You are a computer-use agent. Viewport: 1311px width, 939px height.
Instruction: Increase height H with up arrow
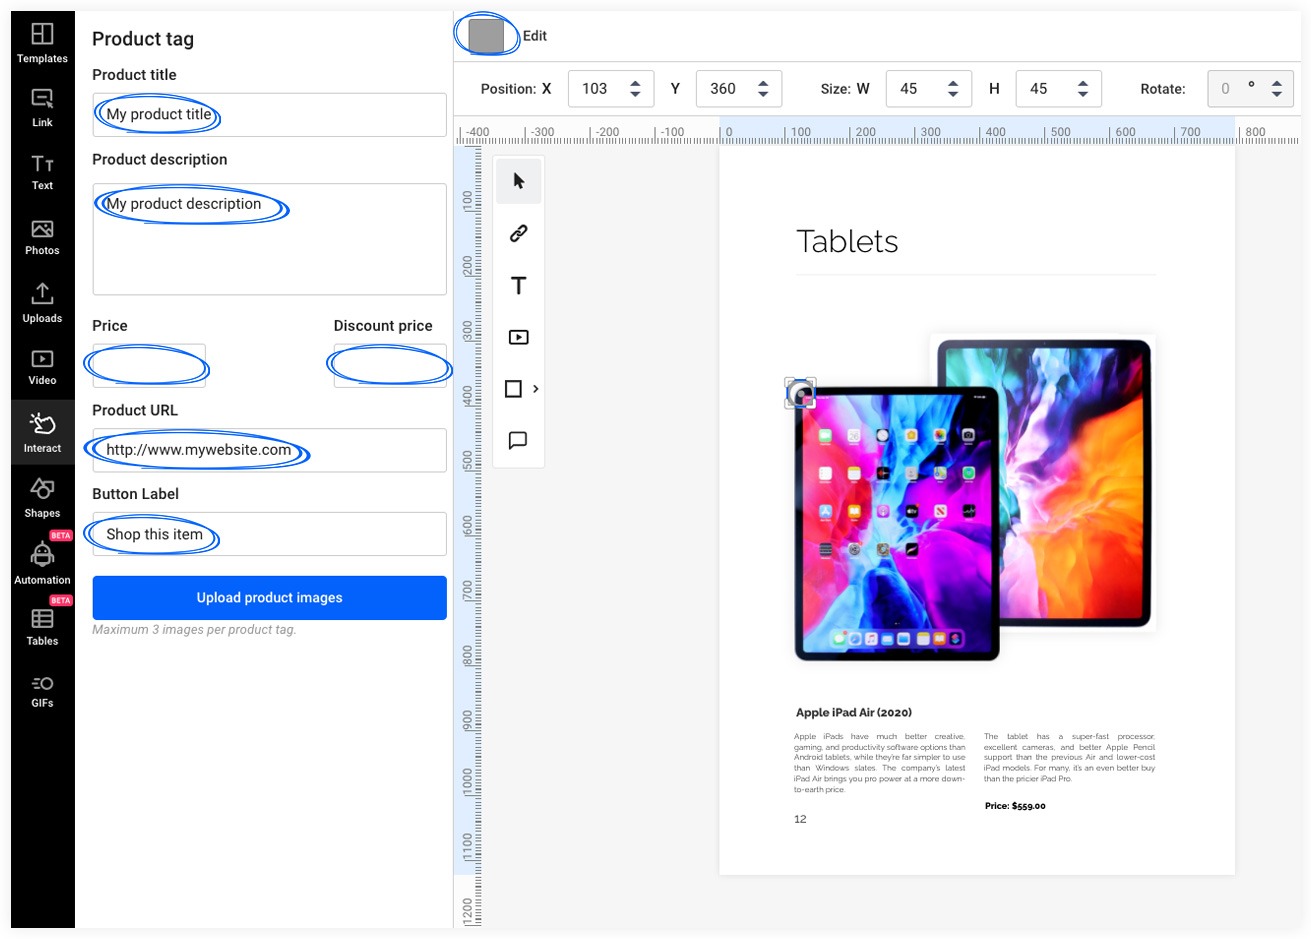(1083, 83)
